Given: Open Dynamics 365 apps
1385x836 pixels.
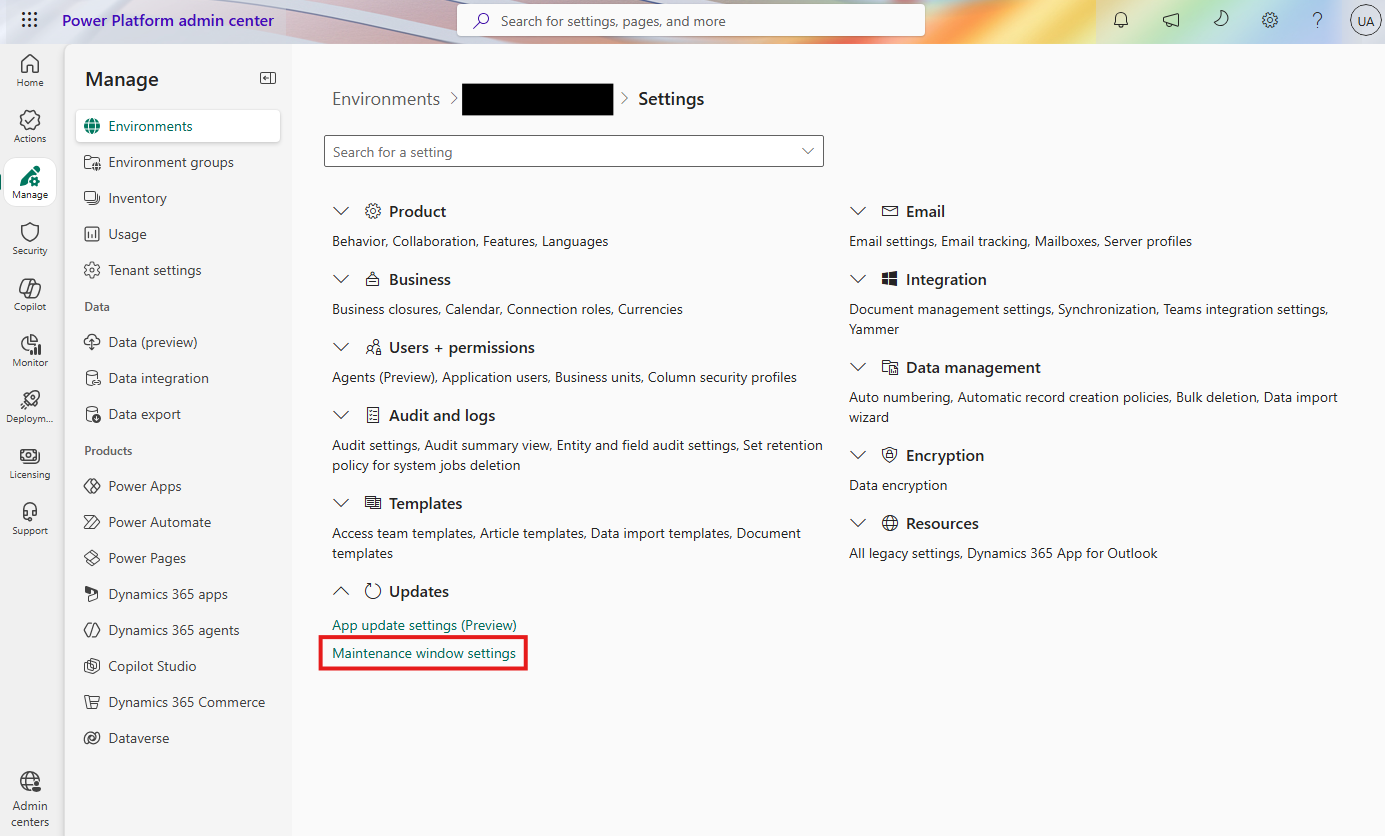Looking at the screenshot, I should (178, 594).
